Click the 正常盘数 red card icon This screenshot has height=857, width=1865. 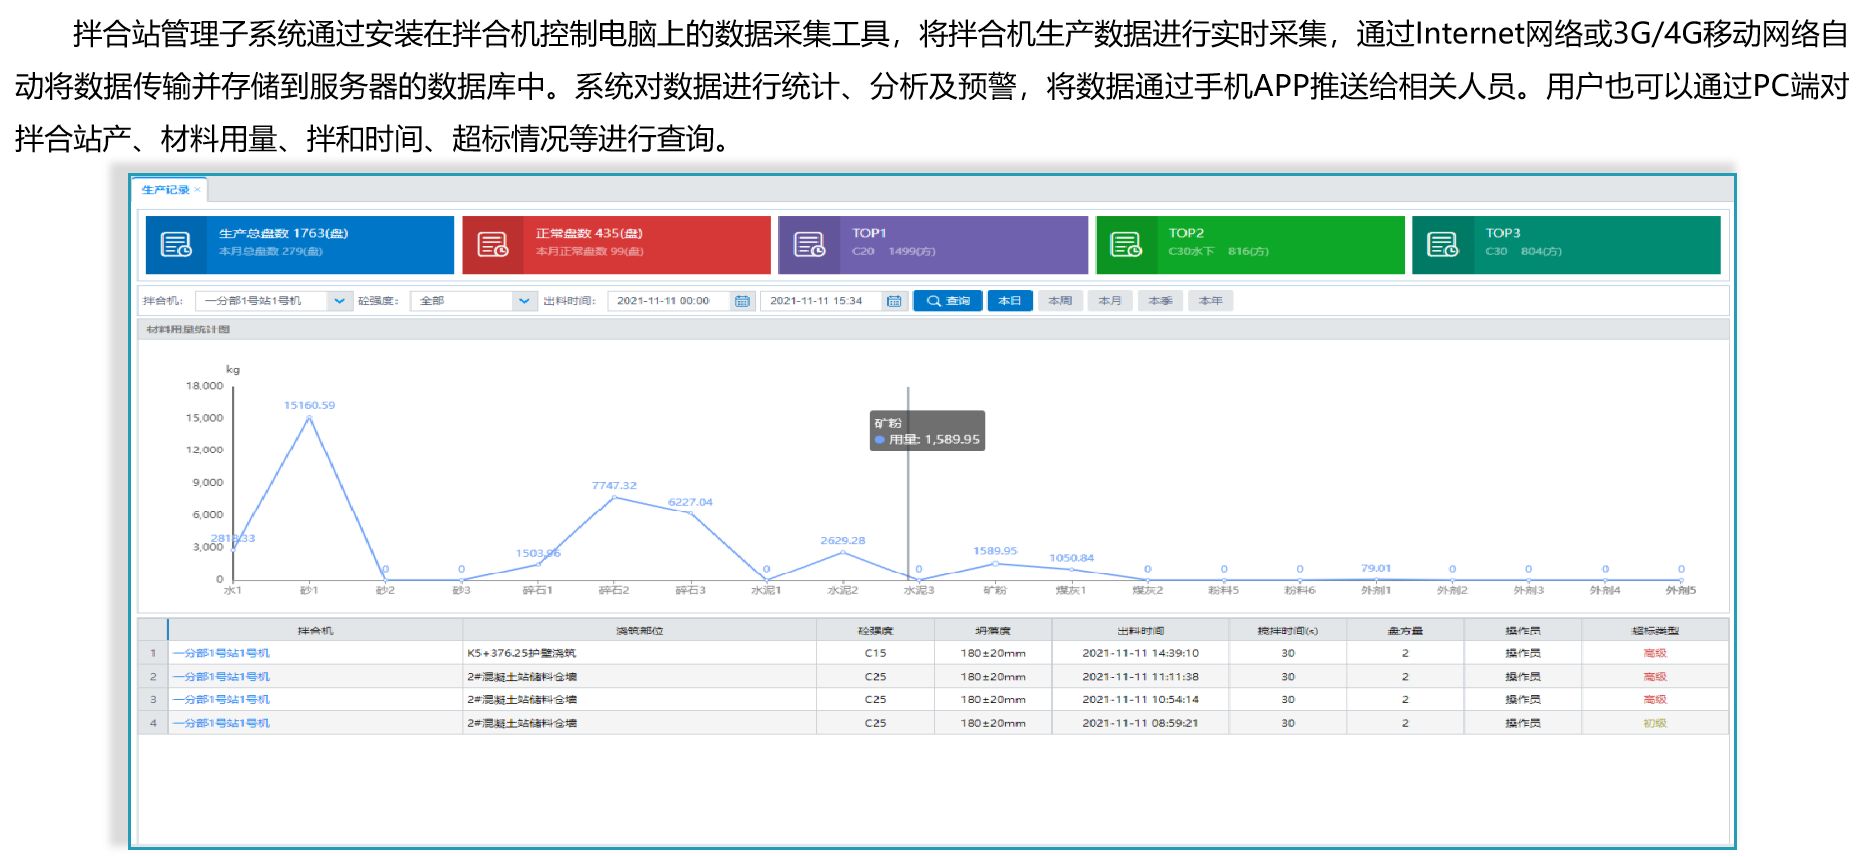pos(493,245)
